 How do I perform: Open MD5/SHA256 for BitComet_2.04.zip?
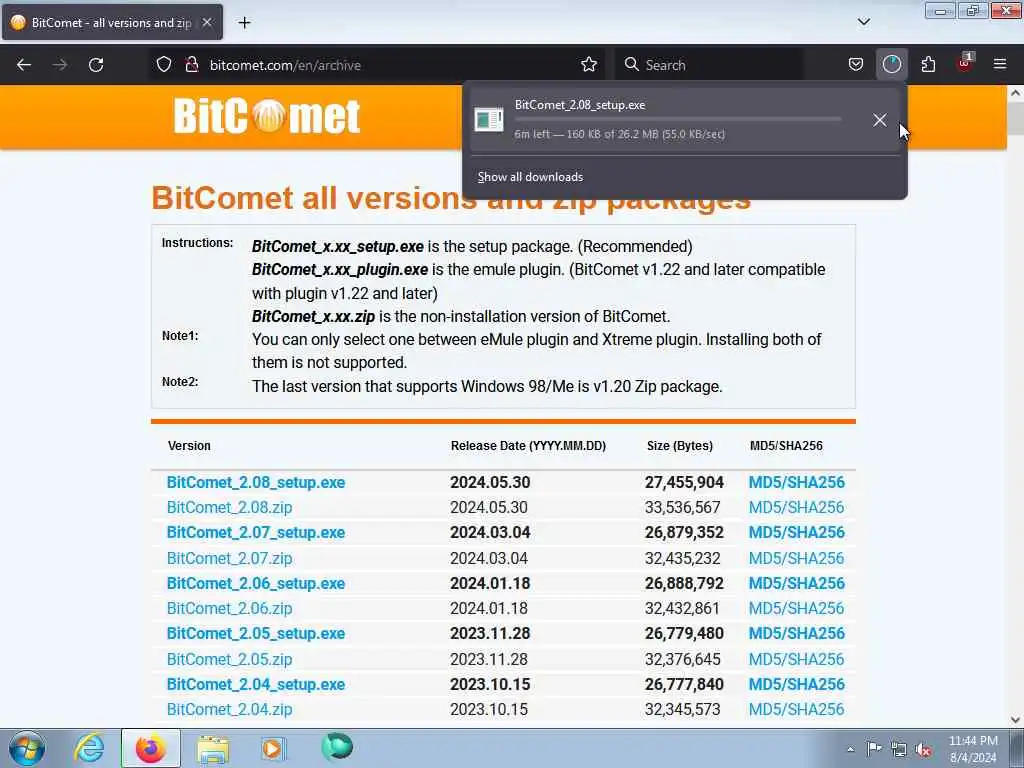pyautogui.click(x=797, y=709)
